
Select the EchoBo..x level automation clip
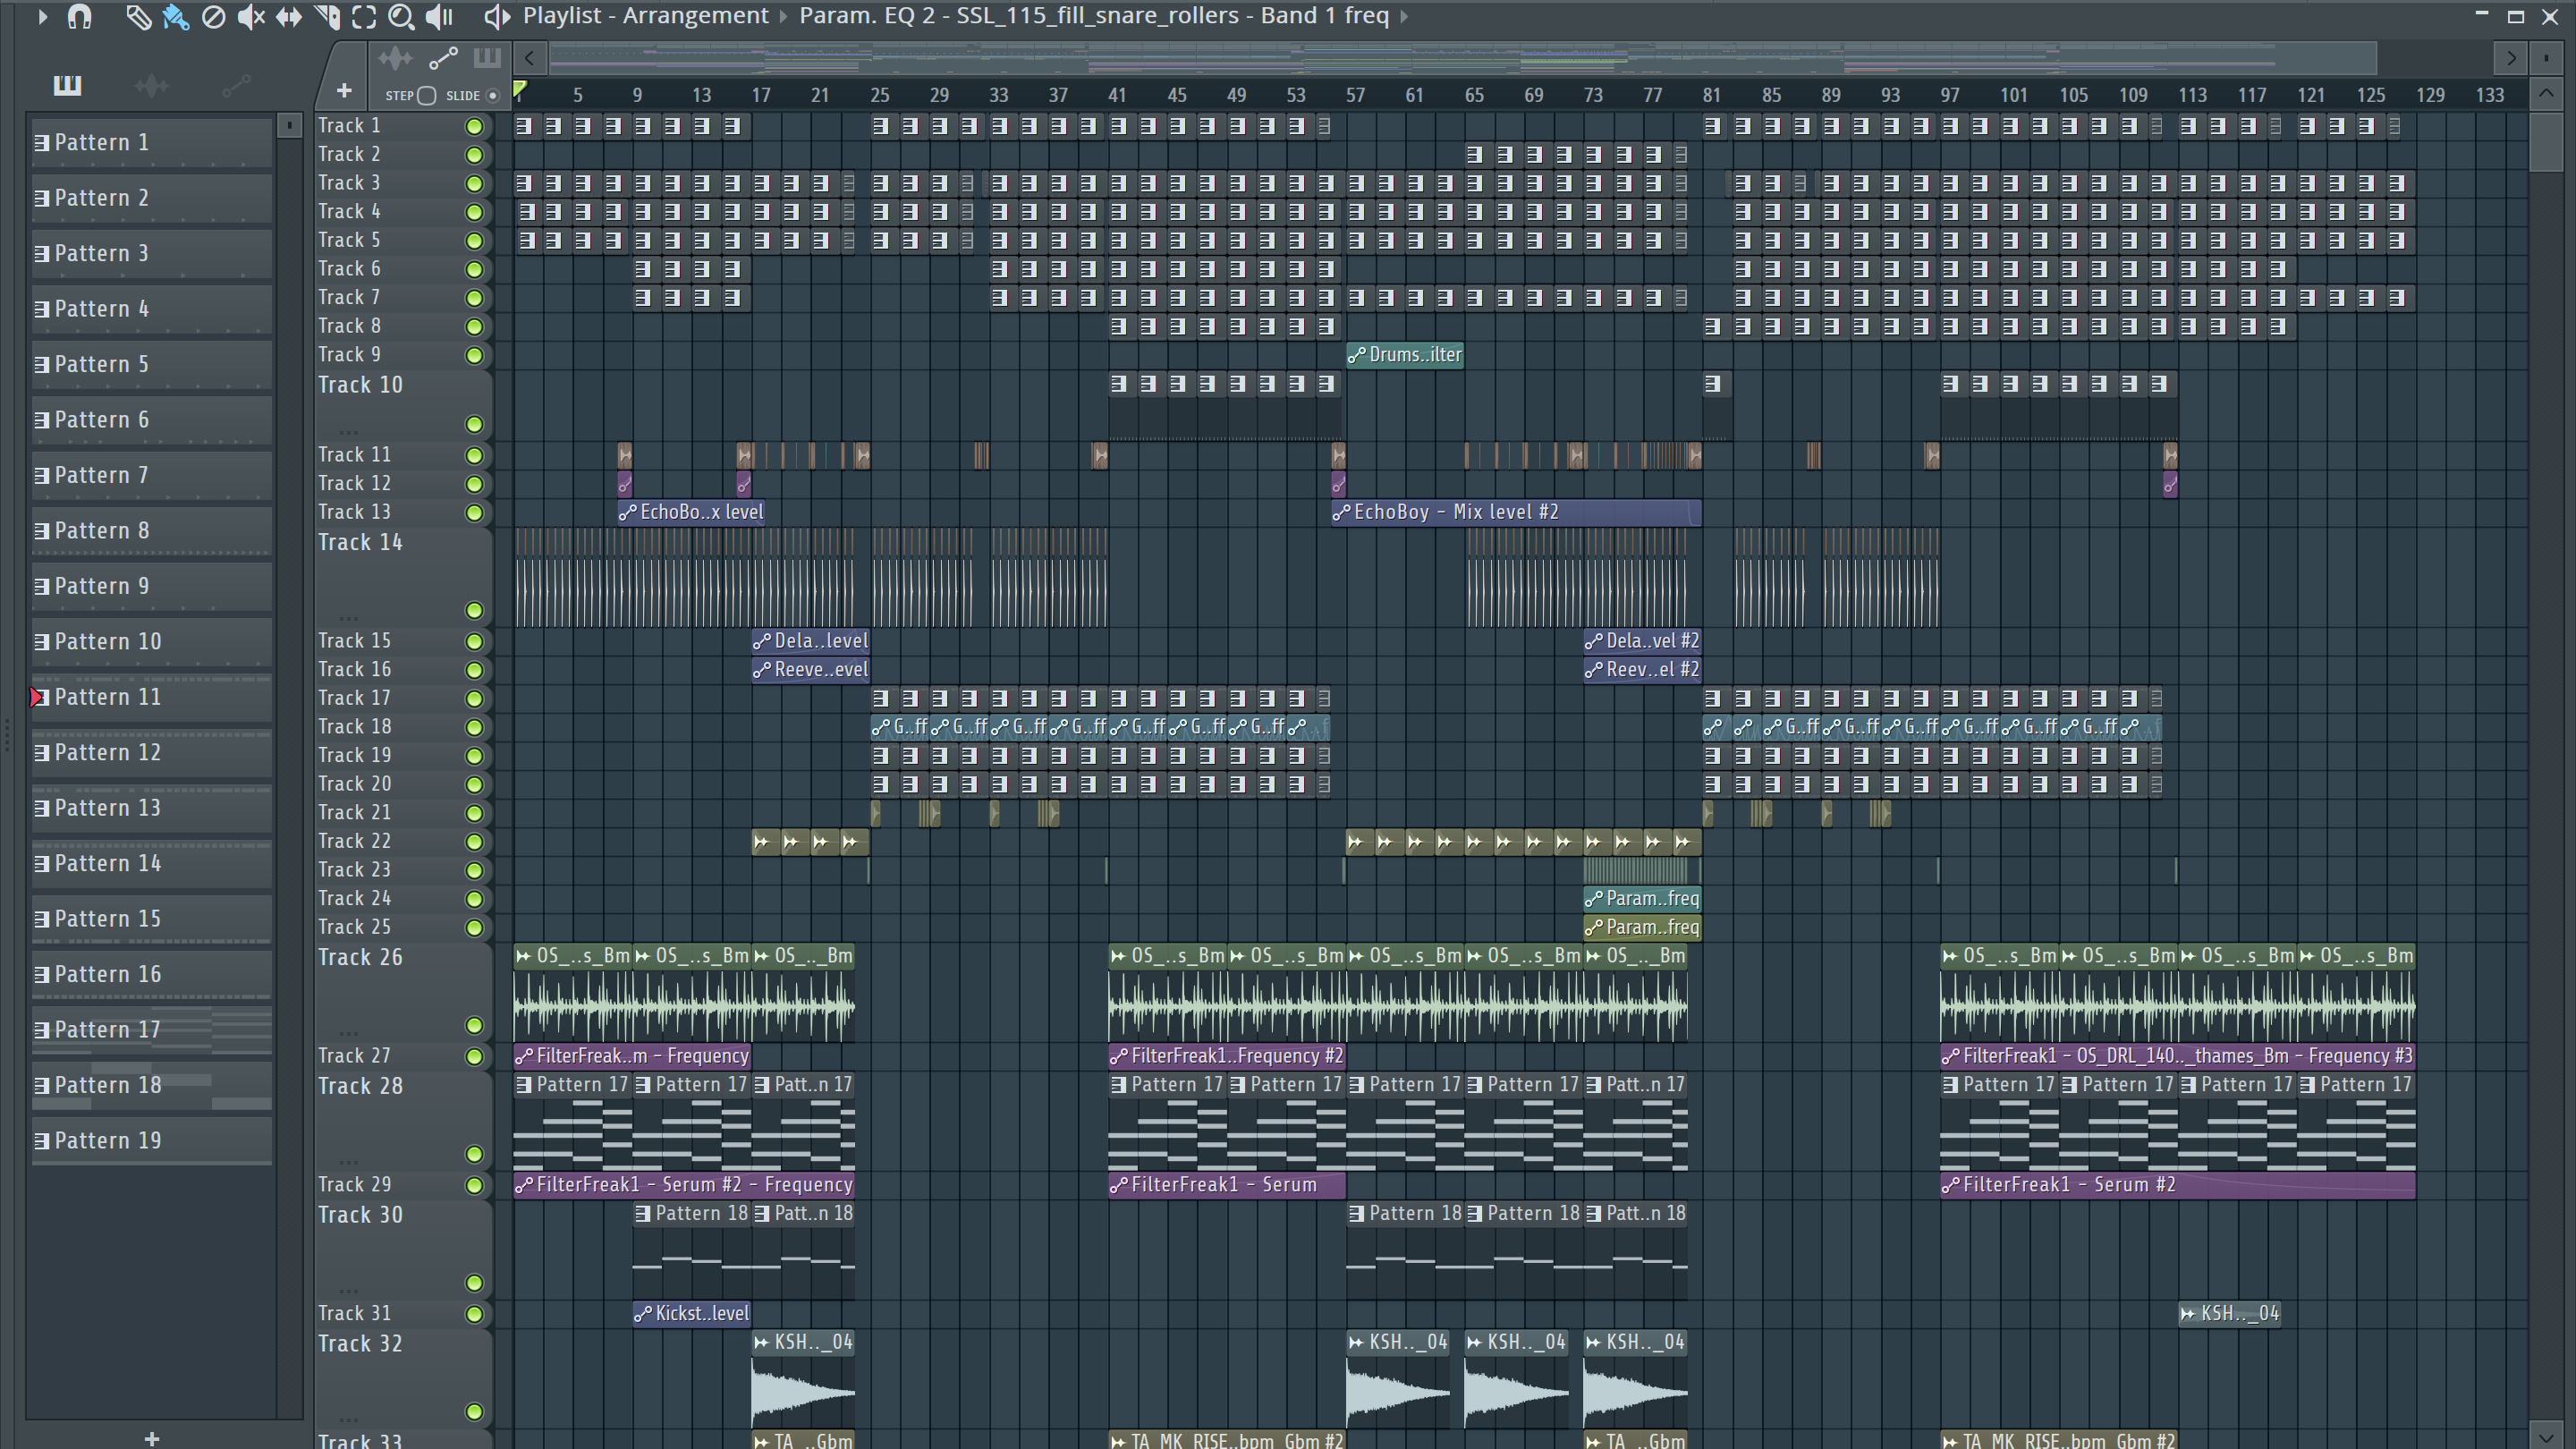coord(691,513)
